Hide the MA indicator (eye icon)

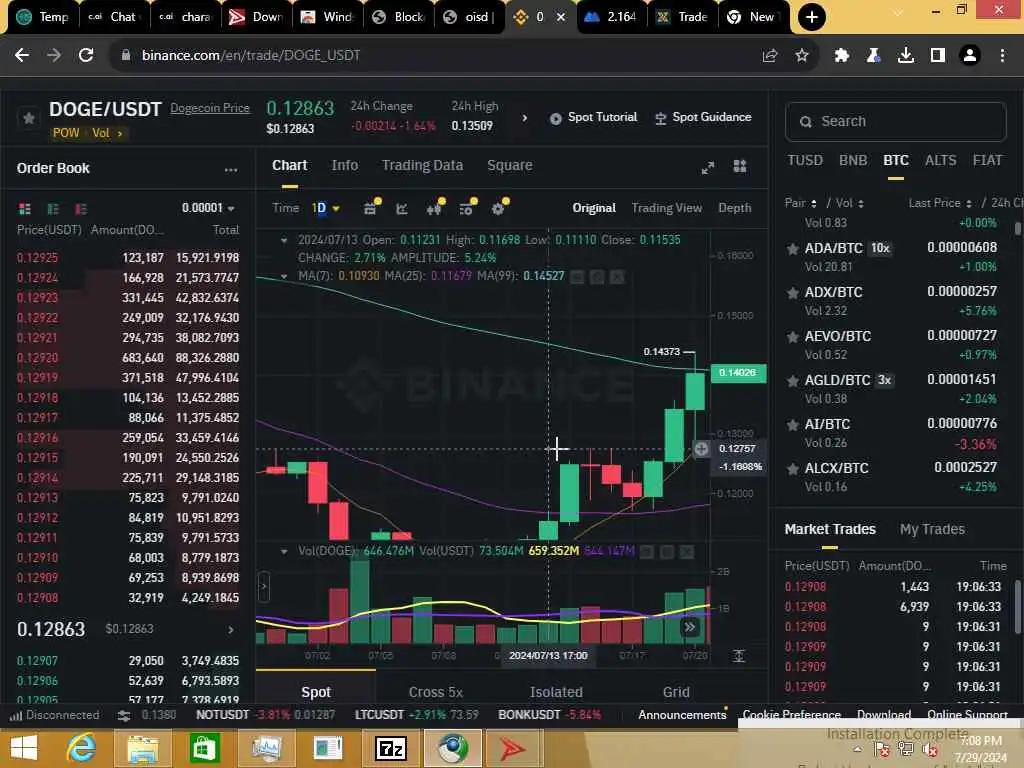tap(577, 276)
